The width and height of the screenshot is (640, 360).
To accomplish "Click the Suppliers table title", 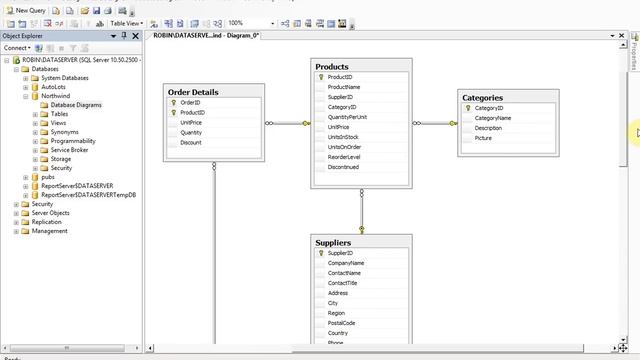I will pos(333,242).
